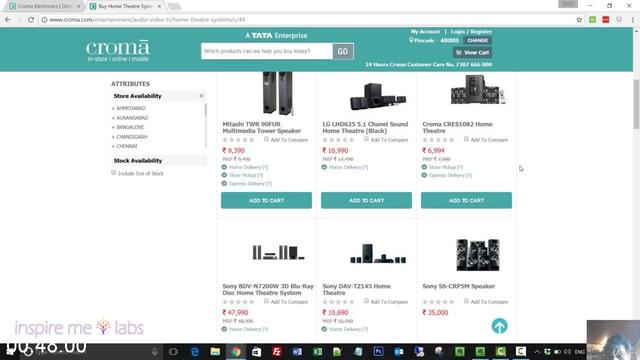The image size is (640, 360).
Task: Click the site information icon in the address bar
Action: [44, 20]
